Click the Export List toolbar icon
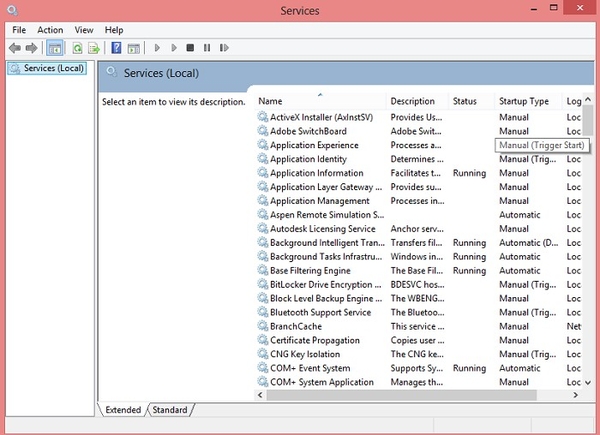600x435 pixels. [94, 47]
